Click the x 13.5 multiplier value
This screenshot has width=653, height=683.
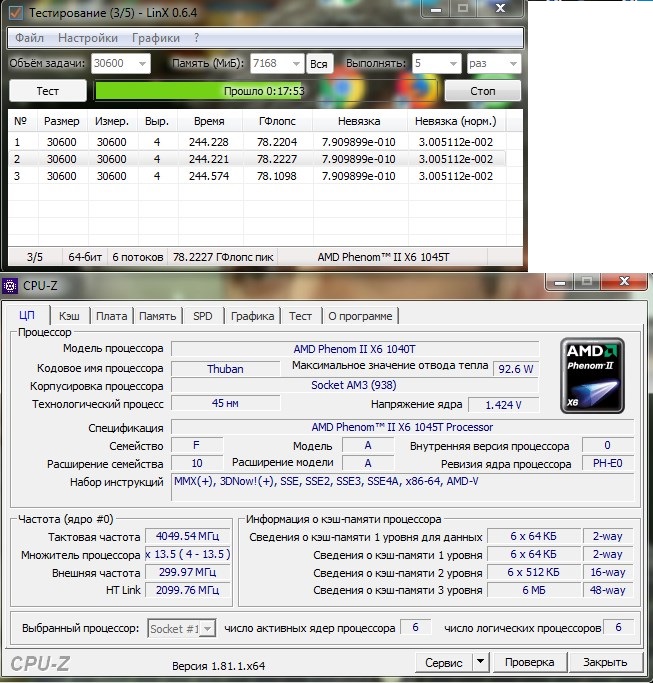coord(187,554)
